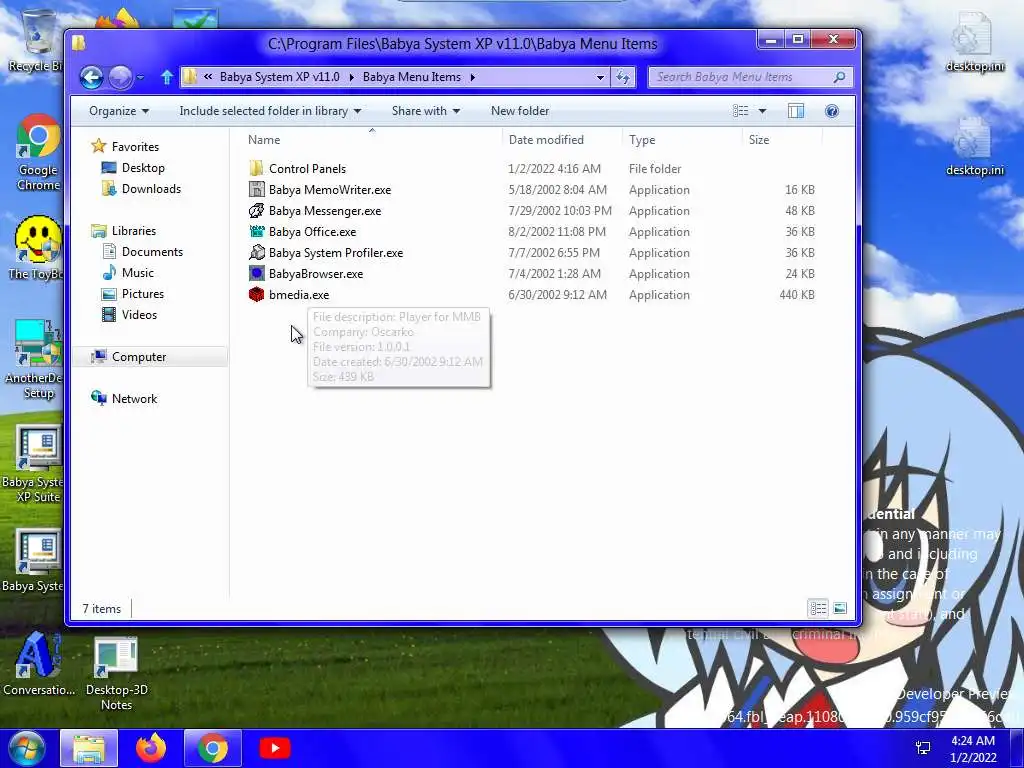The image size is (1024, 768).
Task: Expand arrow after Babya Menu Items breadcrumb
Action: 473,77
